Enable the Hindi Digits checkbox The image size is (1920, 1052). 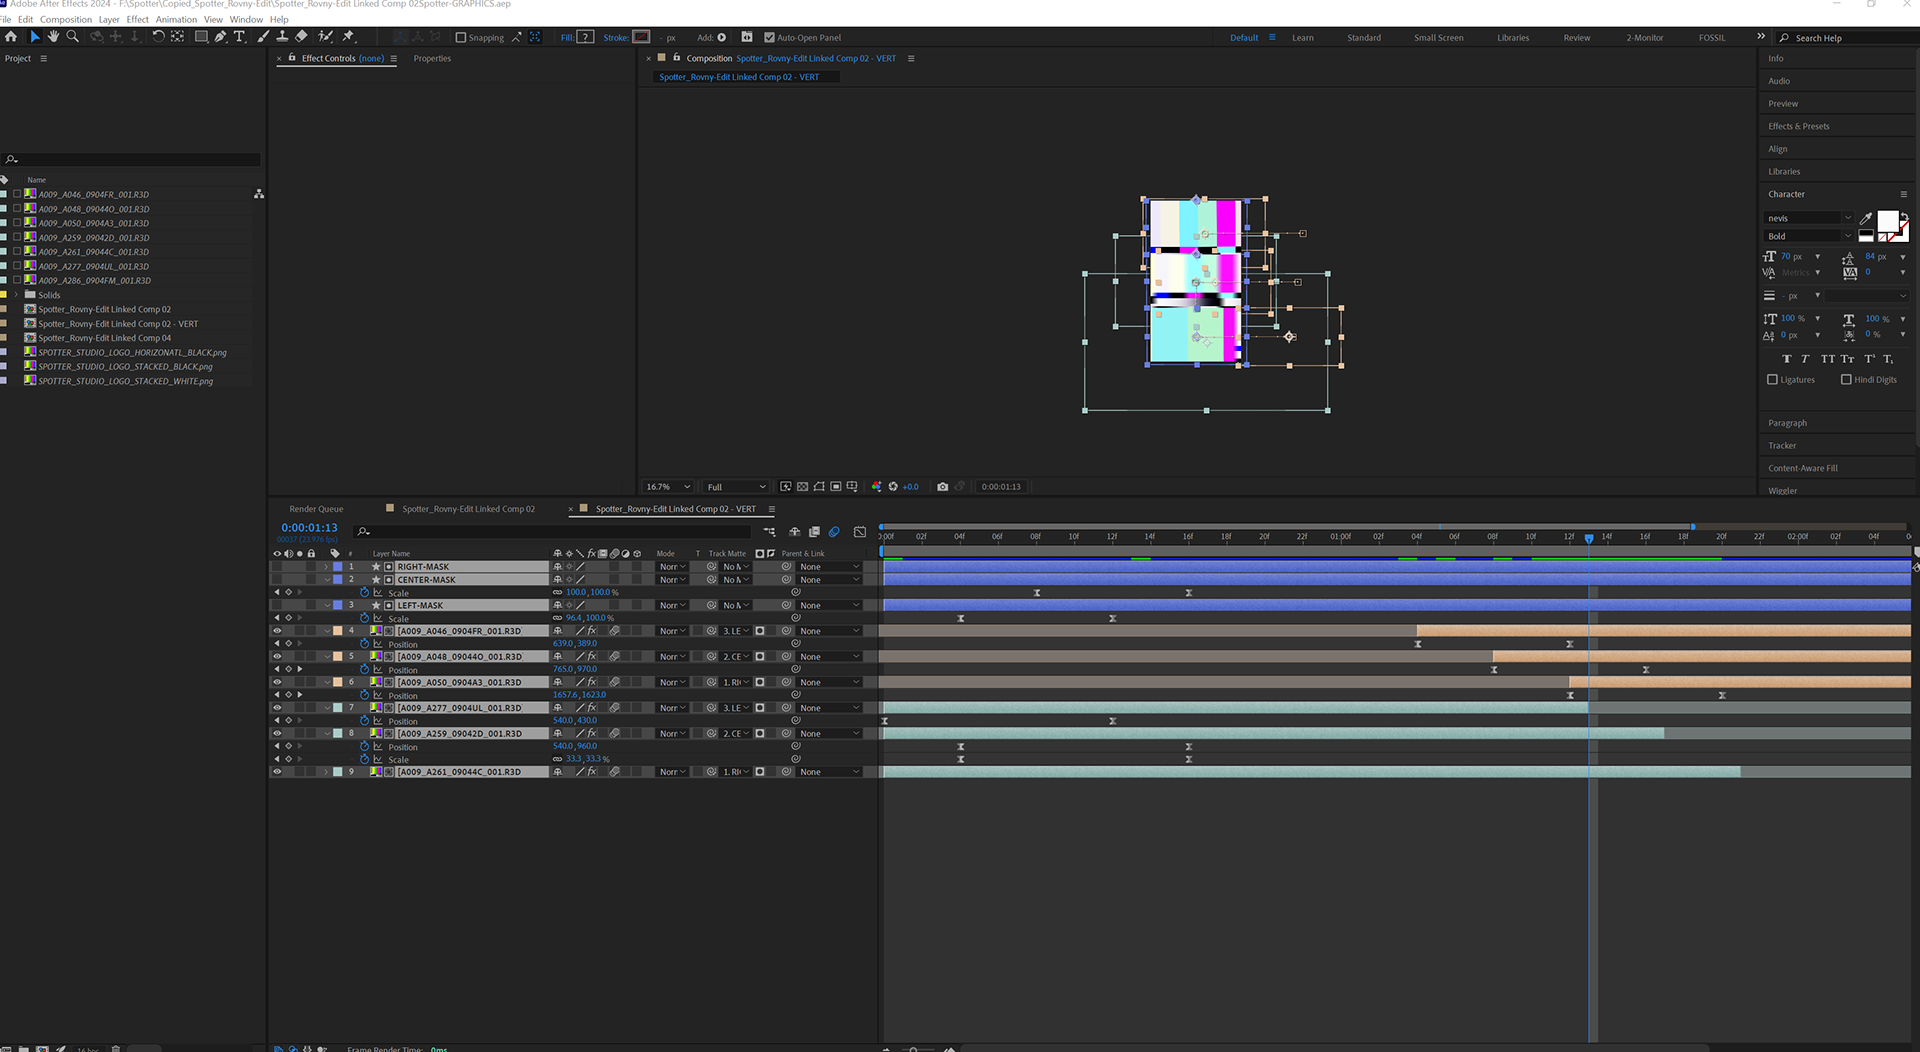[x=1846, y=380]
